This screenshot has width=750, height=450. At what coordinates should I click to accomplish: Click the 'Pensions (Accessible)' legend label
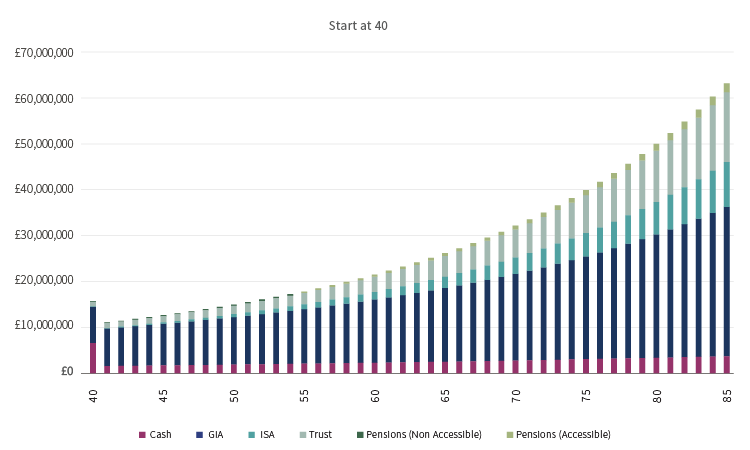(x=563, y=435)
